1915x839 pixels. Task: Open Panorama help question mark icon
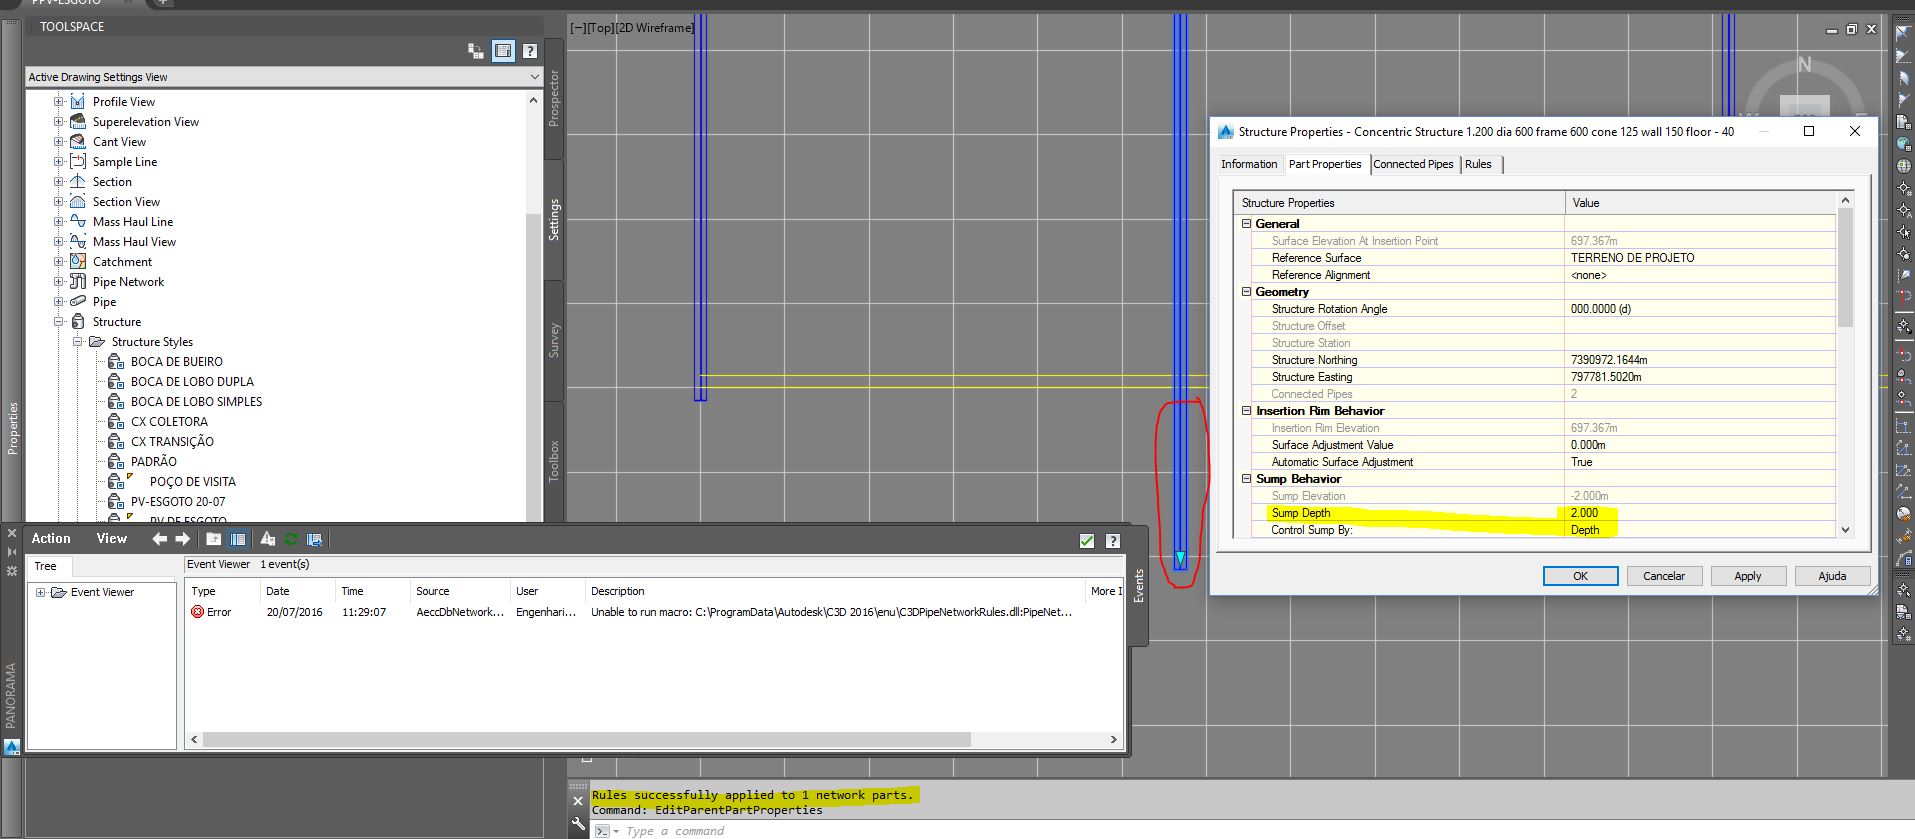pos(1113,541)
